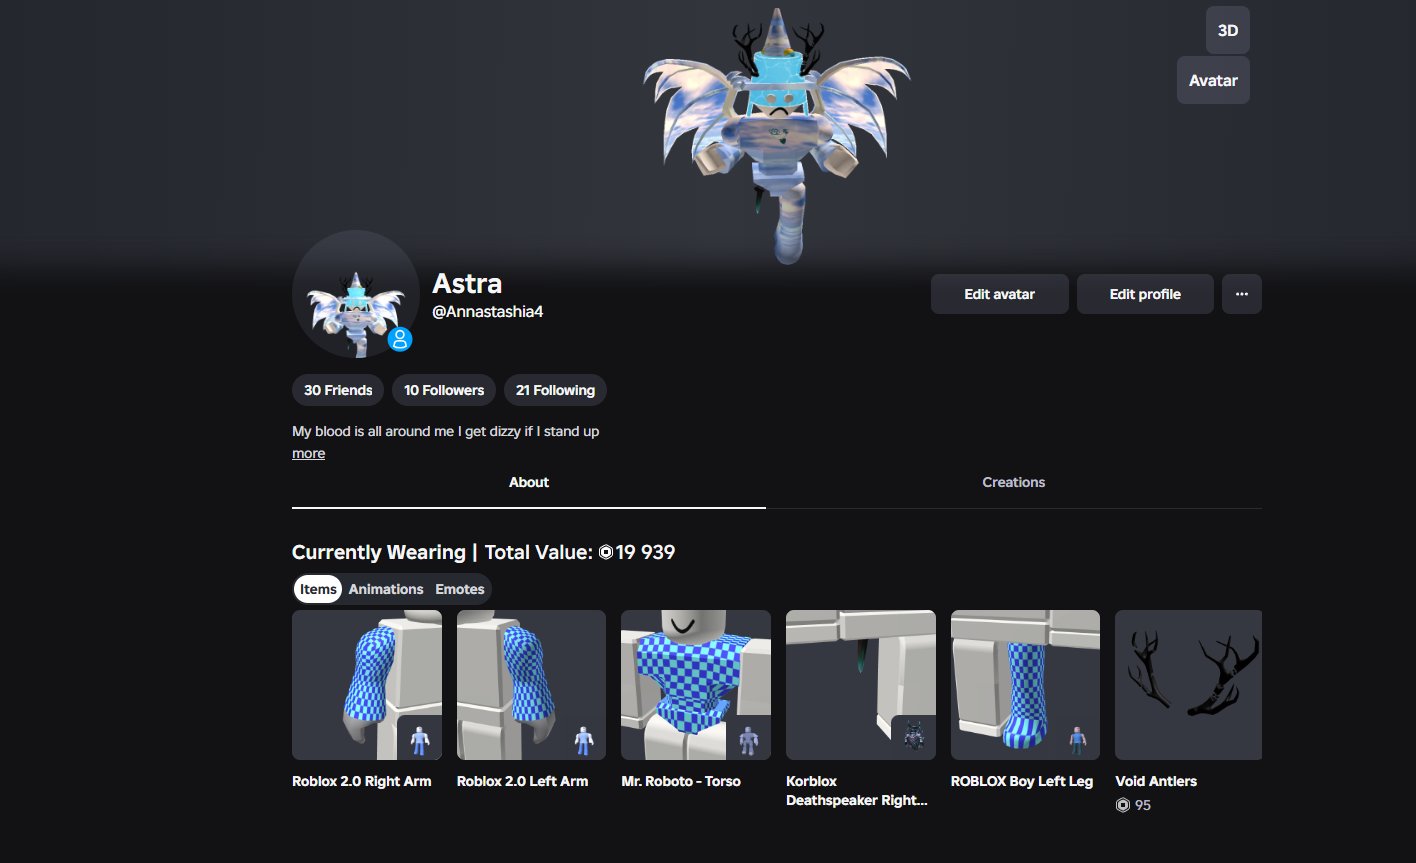Viewport: 1416px width, 863px height.
Task: Select the Animations filter tab
Action: (386, 589)
